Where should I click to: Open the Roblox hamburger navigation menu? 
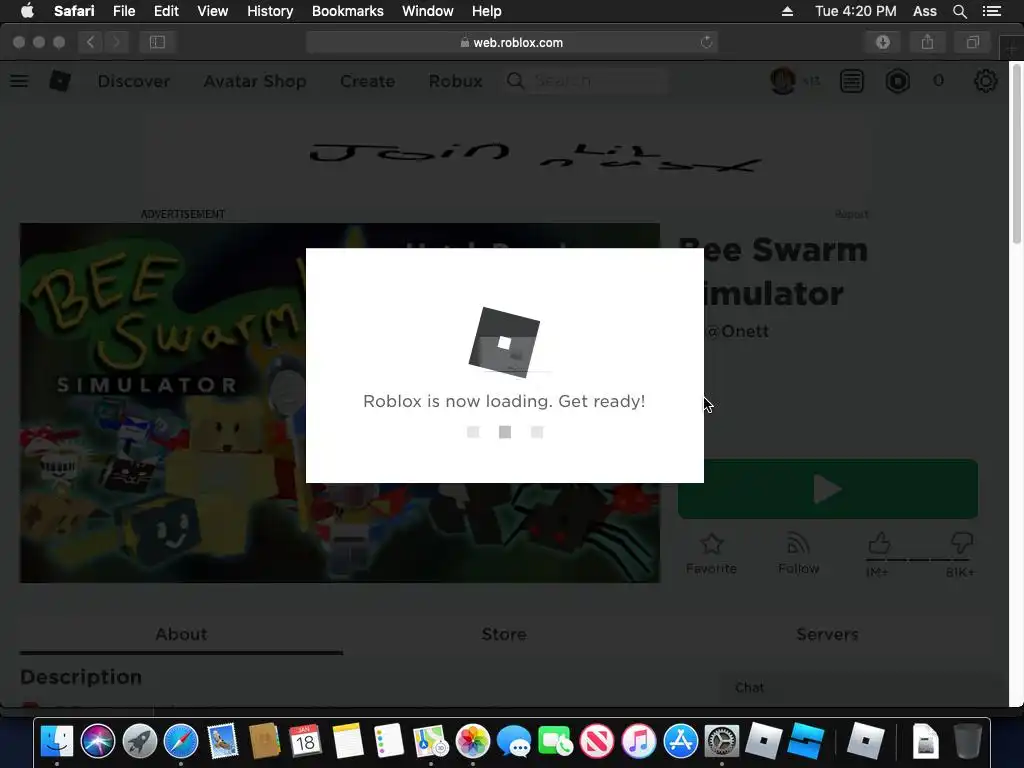19,81
